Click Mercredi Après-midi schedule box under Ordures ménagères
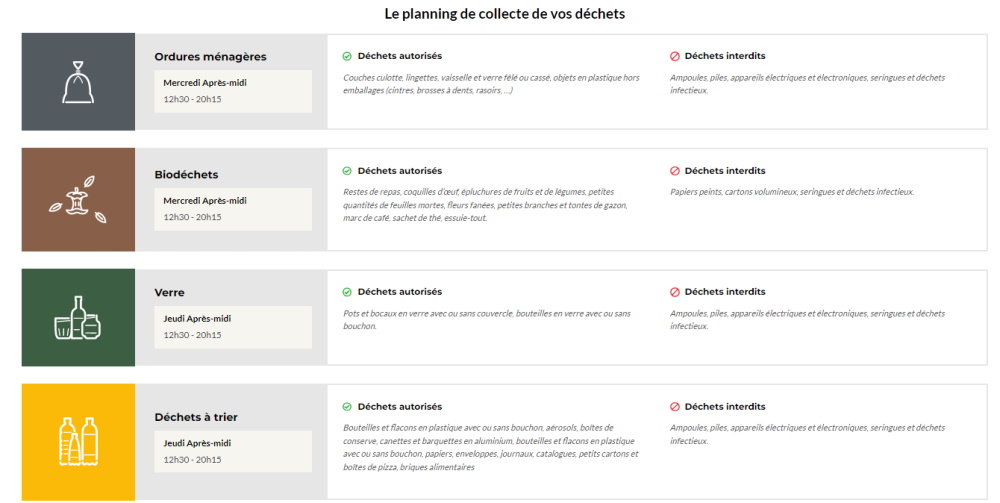Screen dimensions: 1000x503 (x=233, y=91)
